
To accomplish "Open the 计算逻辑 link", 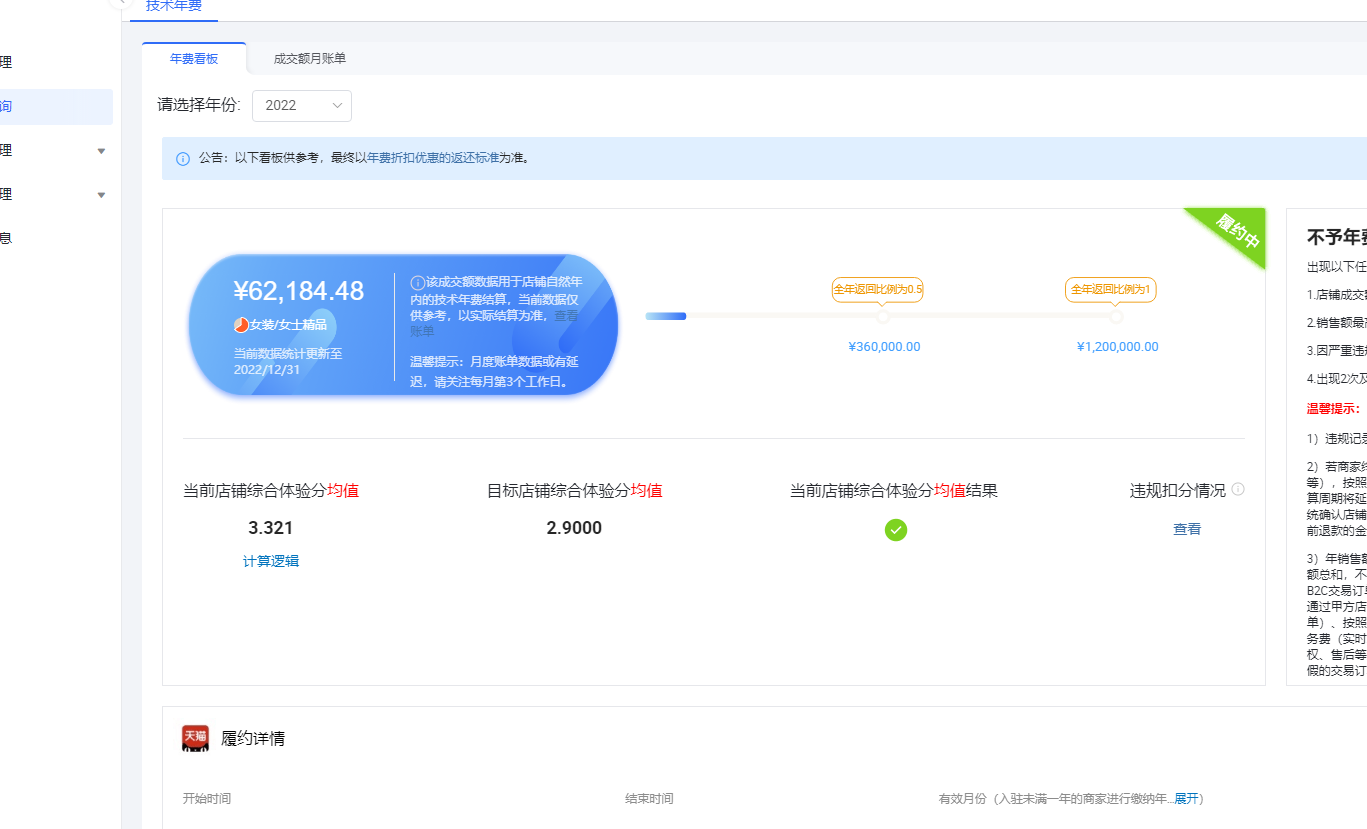I will [x=271, y=562].
